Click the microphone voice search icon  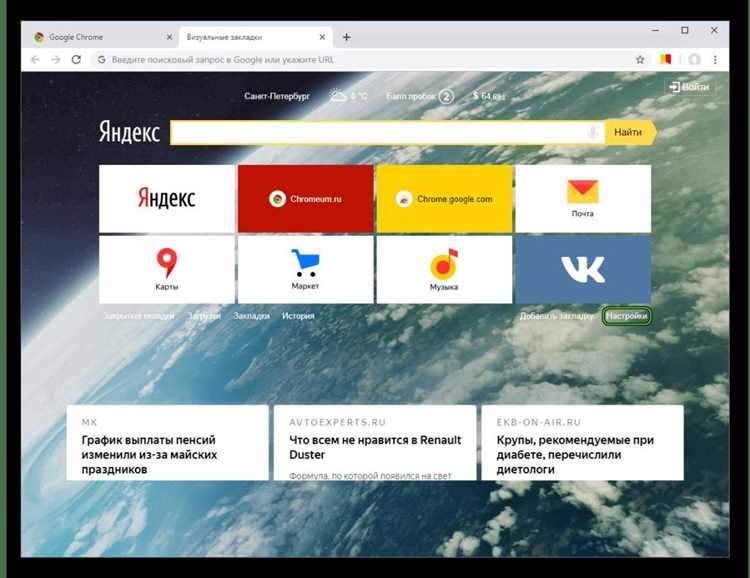tap(593, 132)
